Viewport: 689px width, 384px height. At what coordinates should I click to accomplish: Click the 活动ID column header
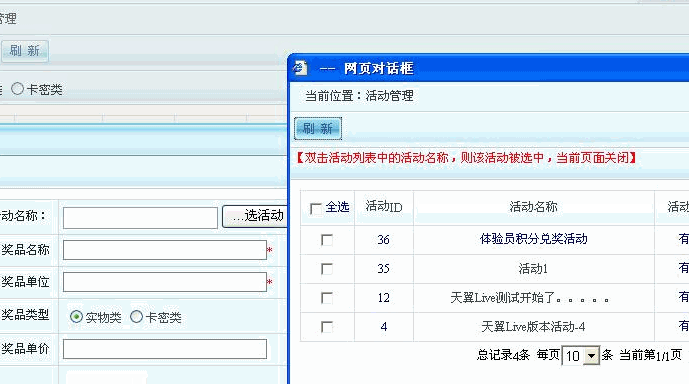tap(384, 206)
